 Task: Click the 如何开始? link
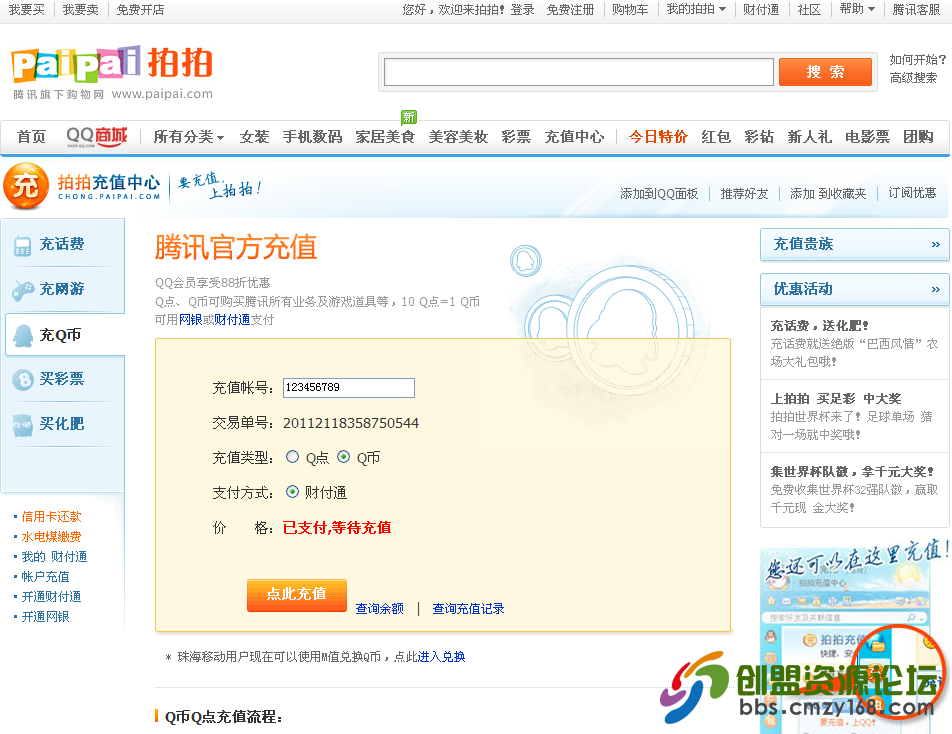pos(917,59)
